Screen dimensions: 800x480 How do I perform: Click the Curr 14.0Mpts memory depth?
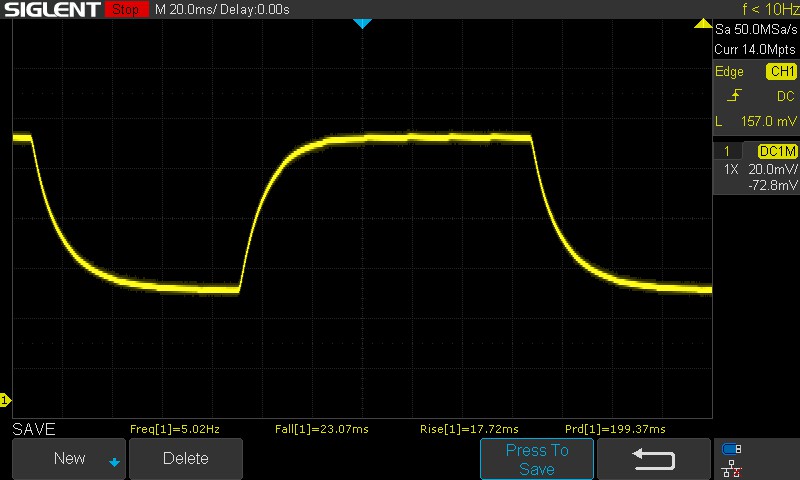755,49
